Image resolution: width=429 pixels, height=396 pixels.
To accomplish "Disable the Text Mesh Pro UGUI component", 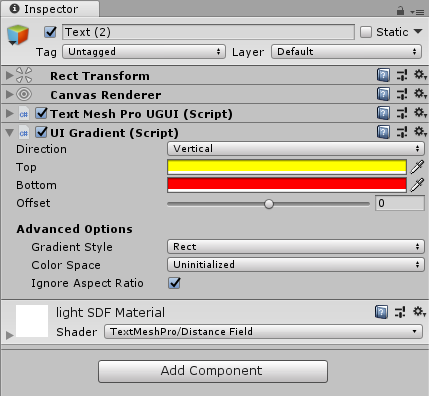I will pos(41,113).
